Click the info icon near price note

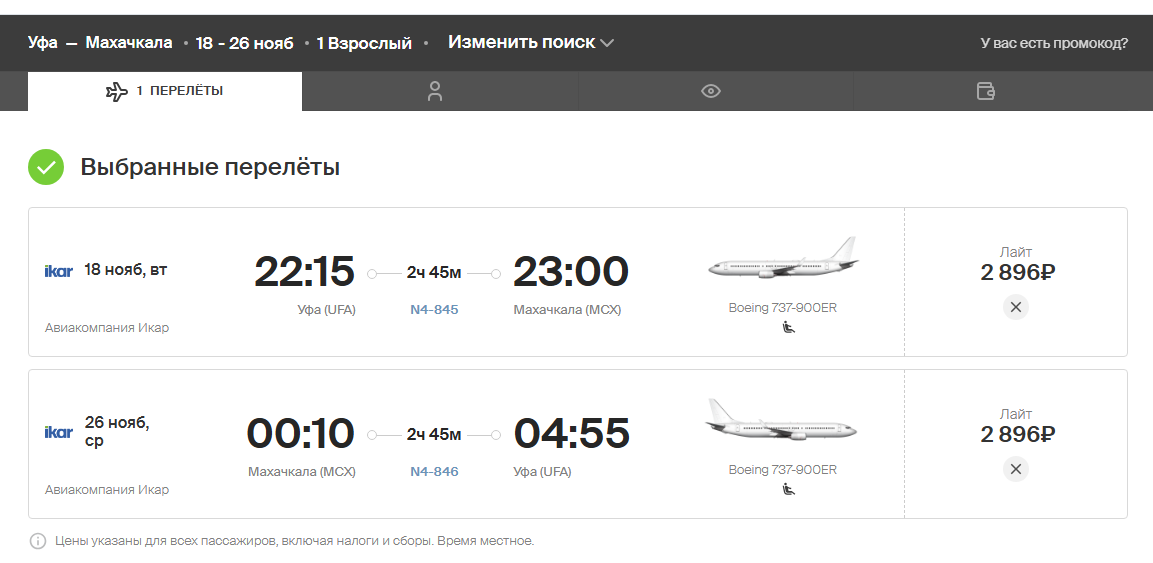(x=38, y=542)
